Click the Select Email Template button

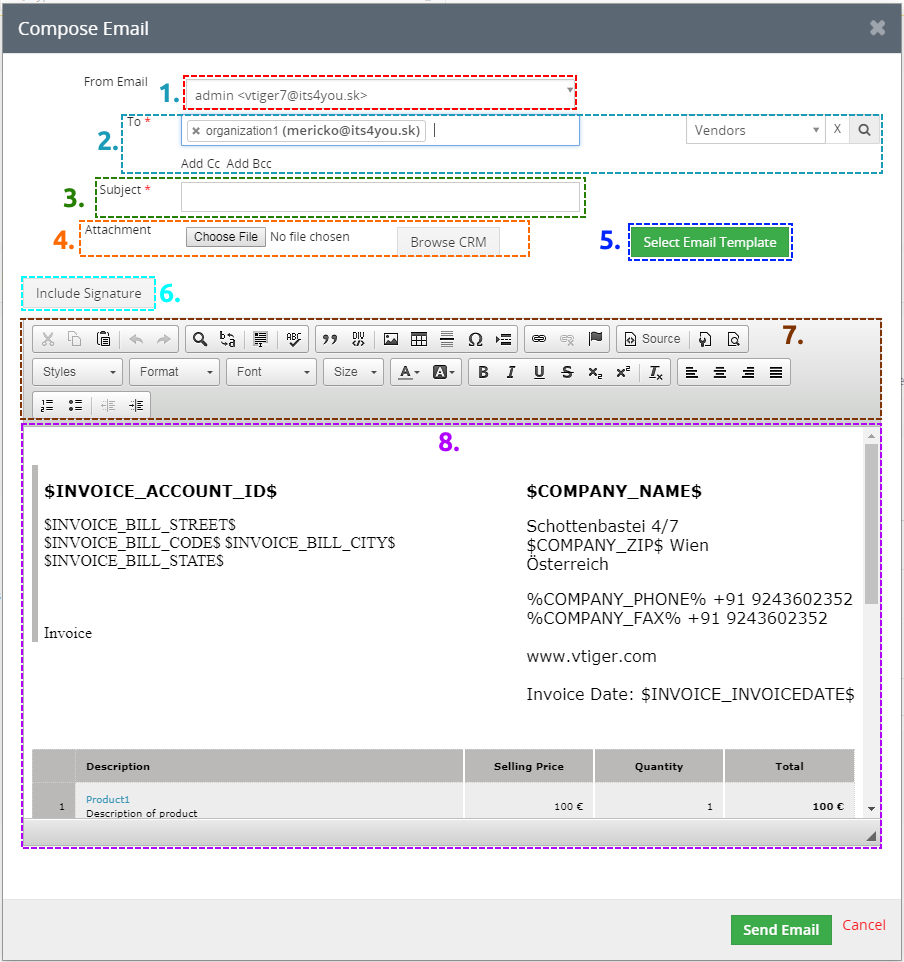pos(709,242)
